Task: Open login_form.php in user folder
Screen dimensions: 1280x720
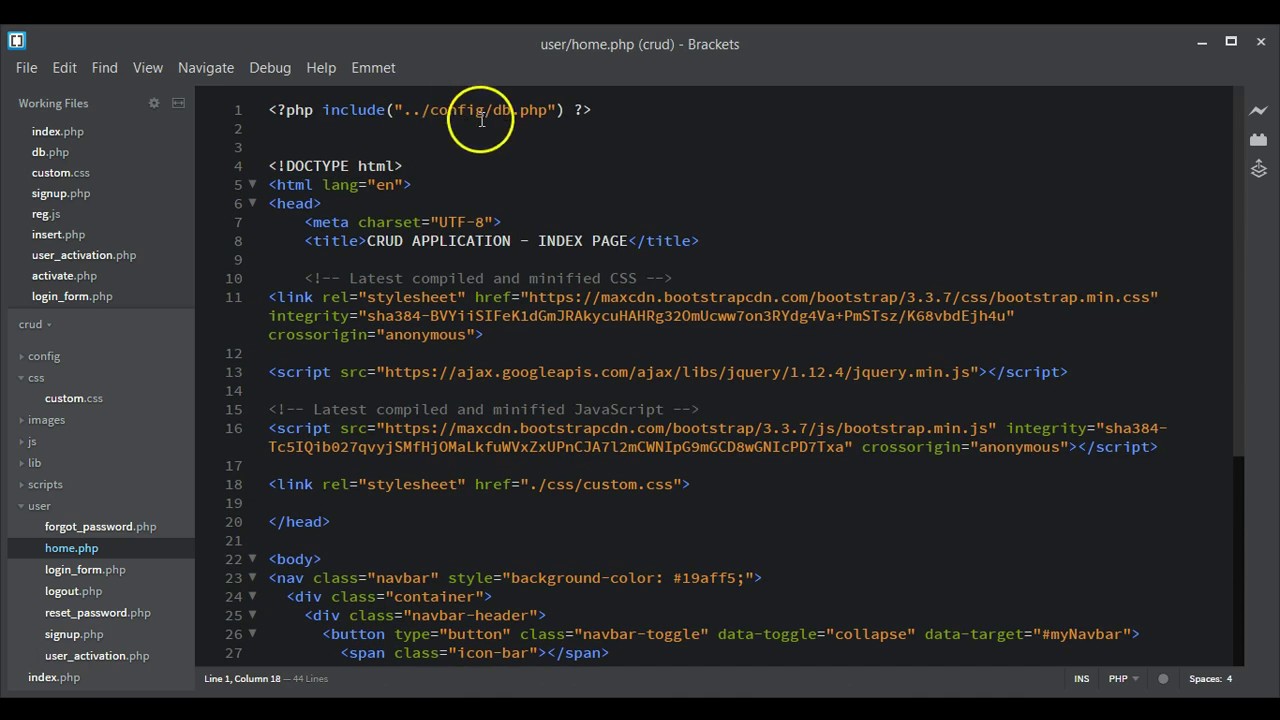Action: 85,570
